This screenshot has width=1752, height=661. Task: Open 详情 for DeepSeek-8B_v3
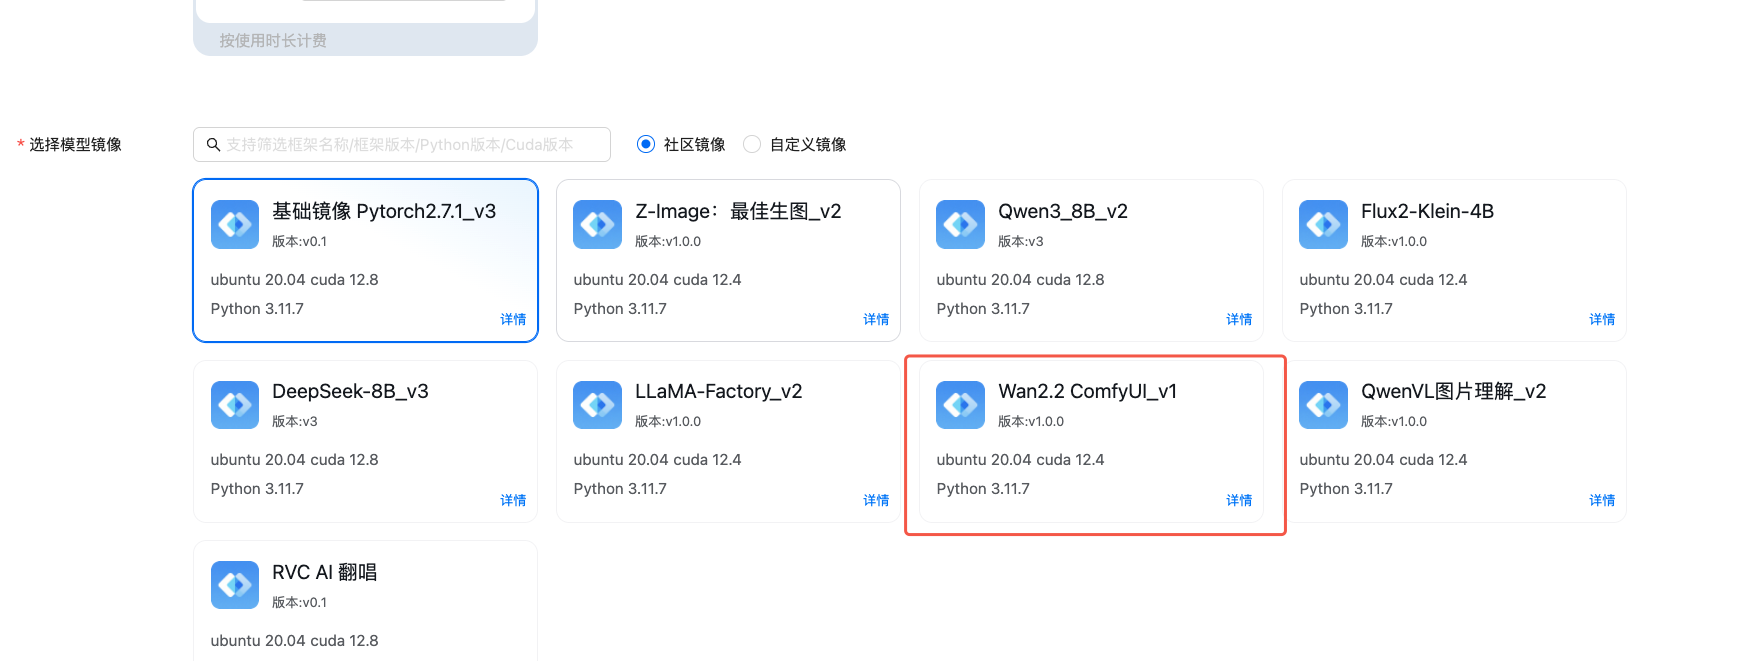coord(513,500)
